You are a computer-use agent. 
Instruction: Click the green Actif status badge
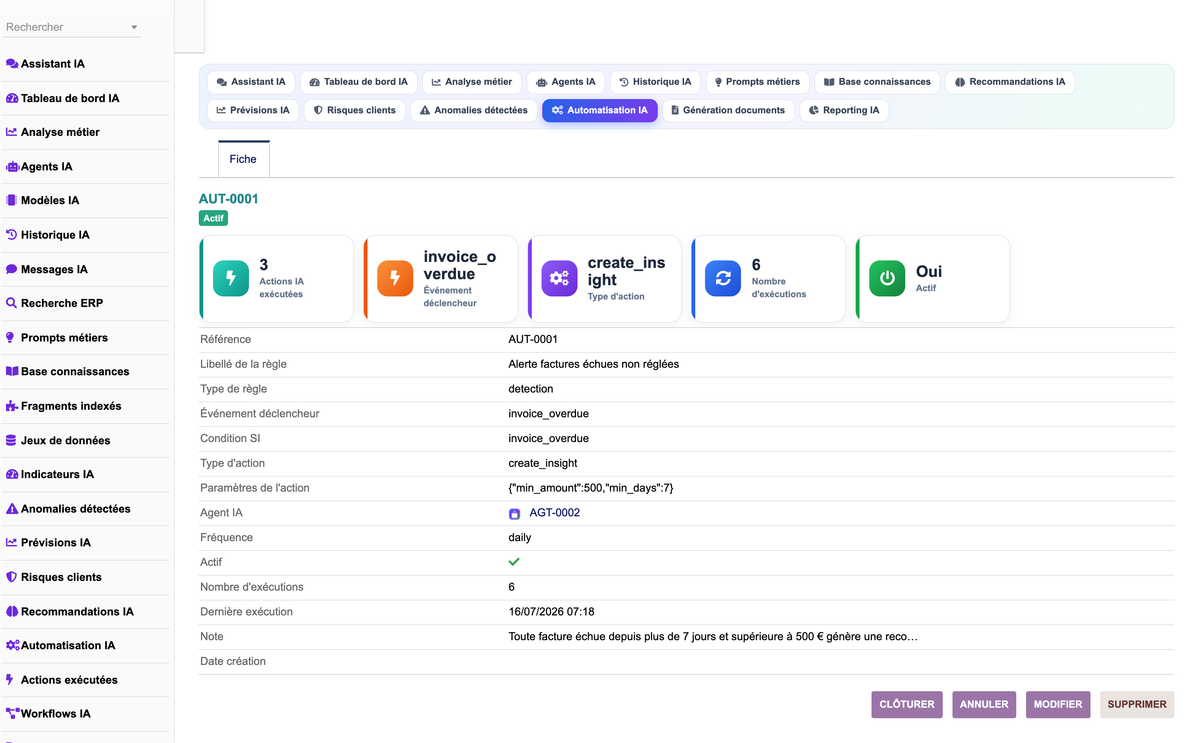214,218
